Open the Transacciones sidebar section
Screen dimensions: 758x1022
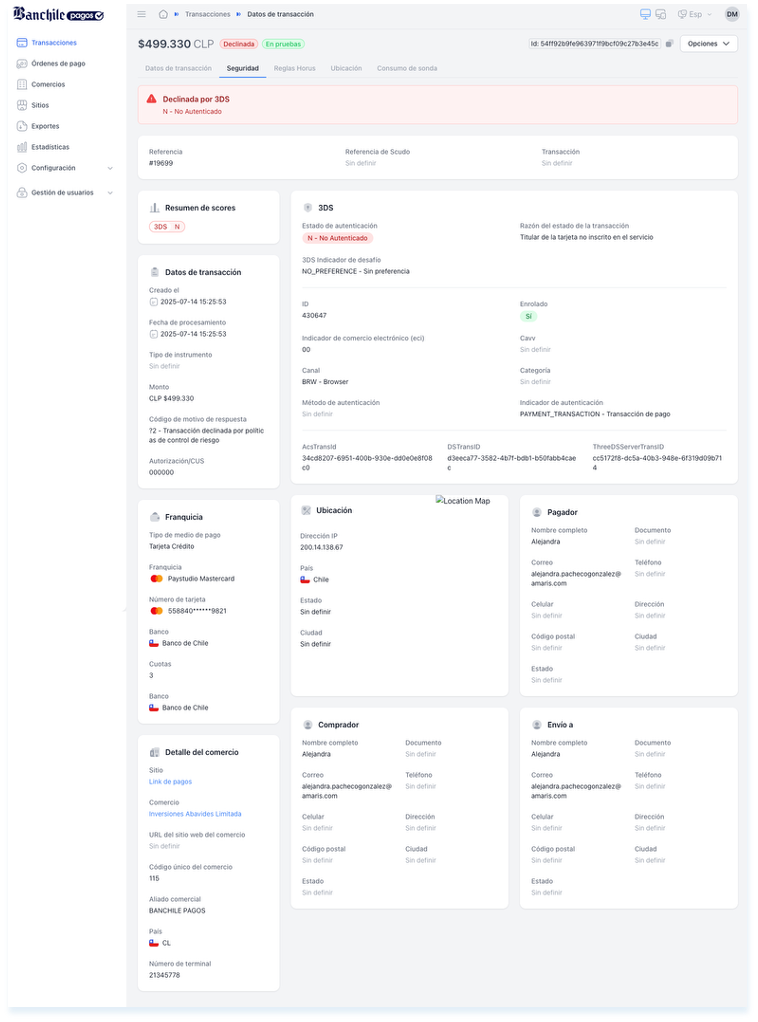coord(53,42)
